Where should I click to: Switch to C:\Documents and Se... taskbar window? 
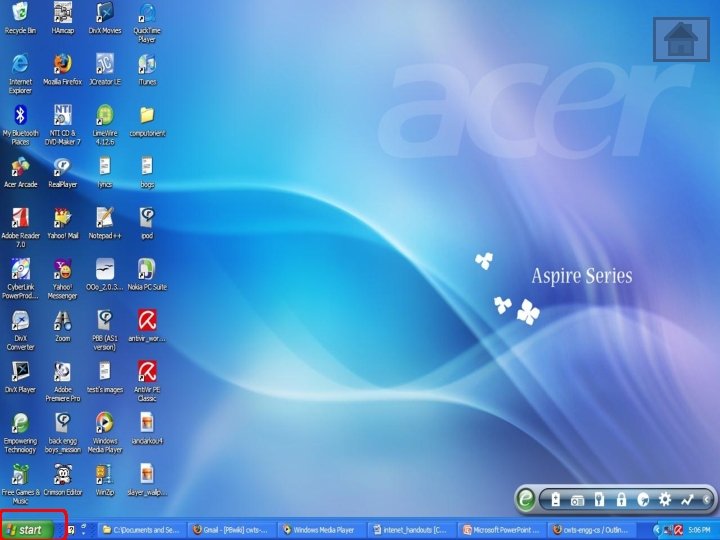pos(141,530)
